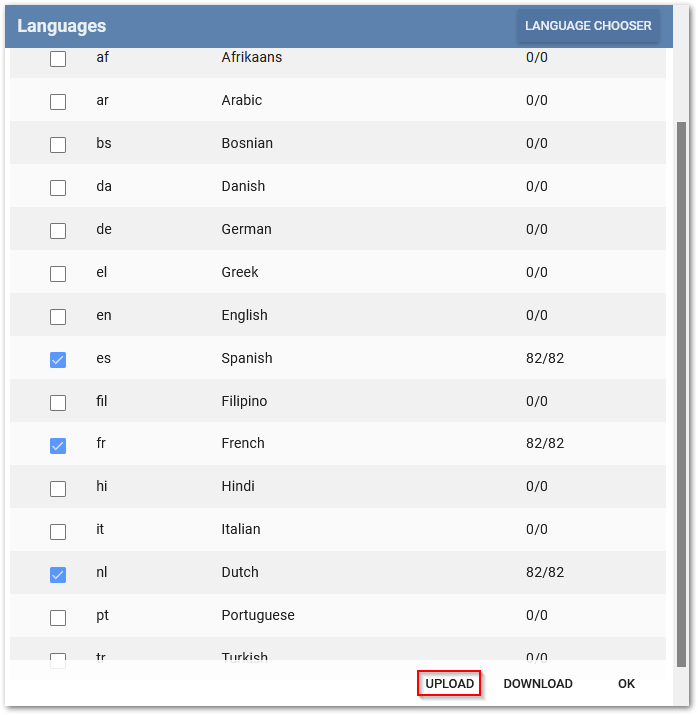The image size is (698, 715).
Task: Tick the English checkbox
Action: click(x=58, y=317)
